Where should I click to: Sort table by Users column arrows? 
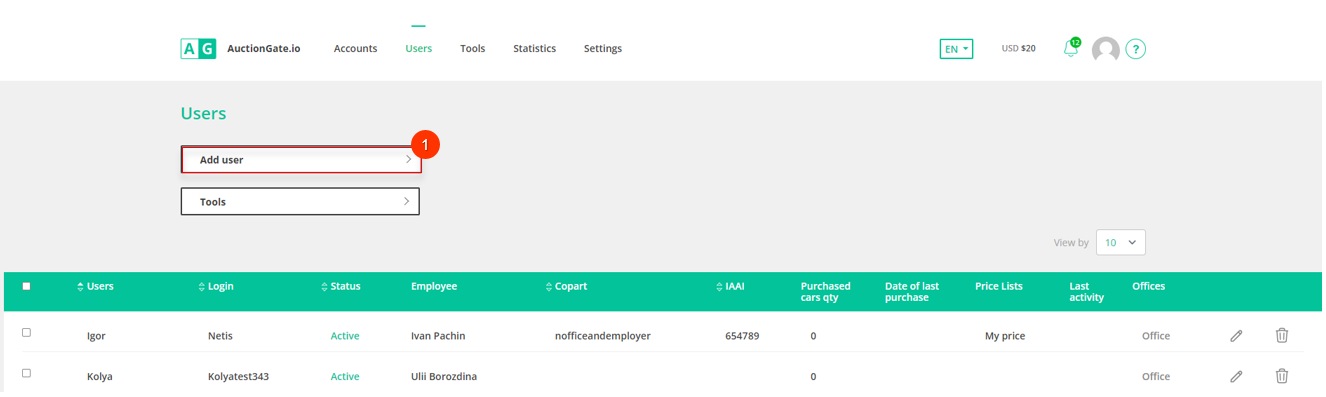pyautogui.click(x=81, y=287)
